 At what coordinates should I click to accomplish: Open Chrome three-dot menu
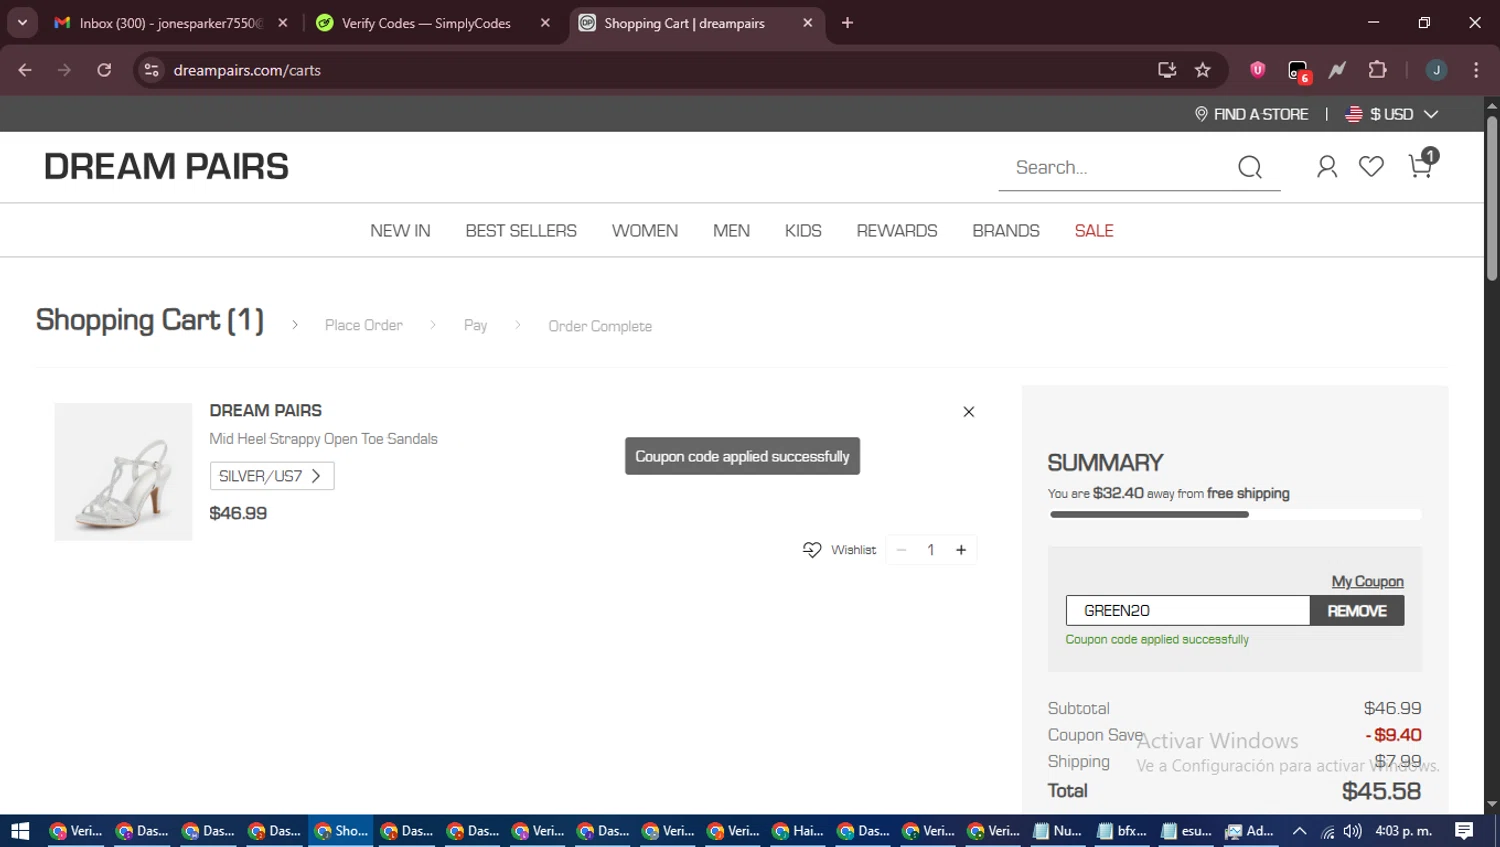(x=1476, y=70)
